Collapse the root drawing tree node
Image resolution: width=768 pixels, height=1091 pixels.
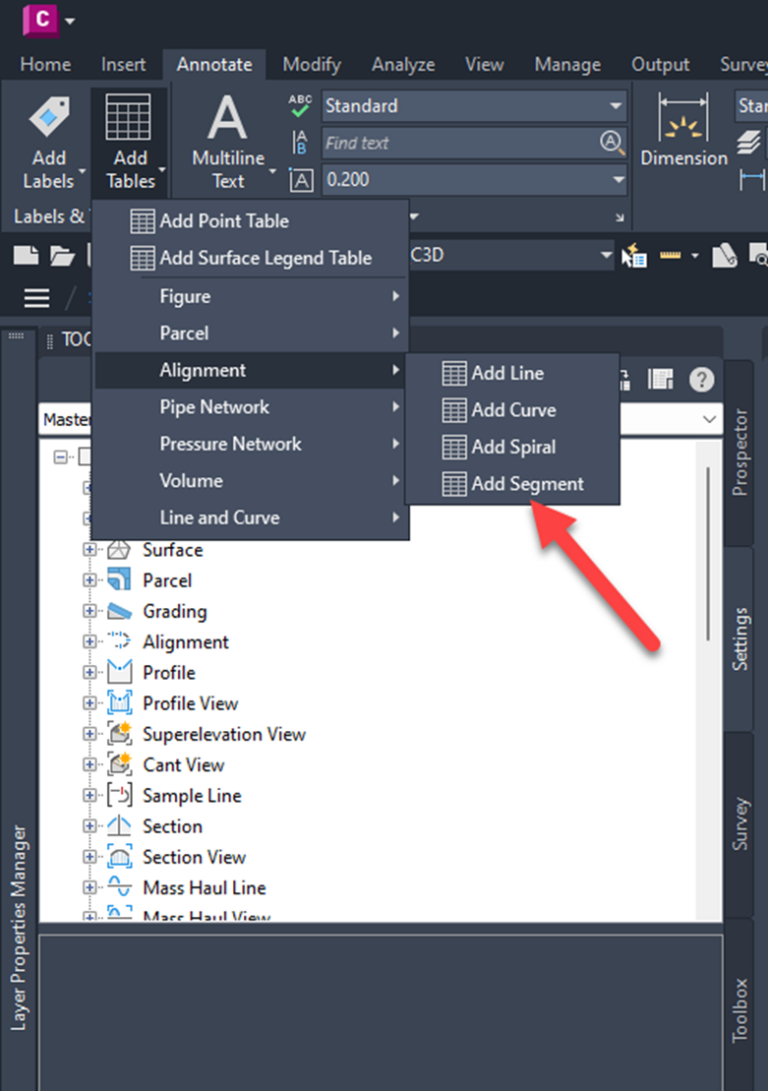pyautogui.click(x=61, y=457)
